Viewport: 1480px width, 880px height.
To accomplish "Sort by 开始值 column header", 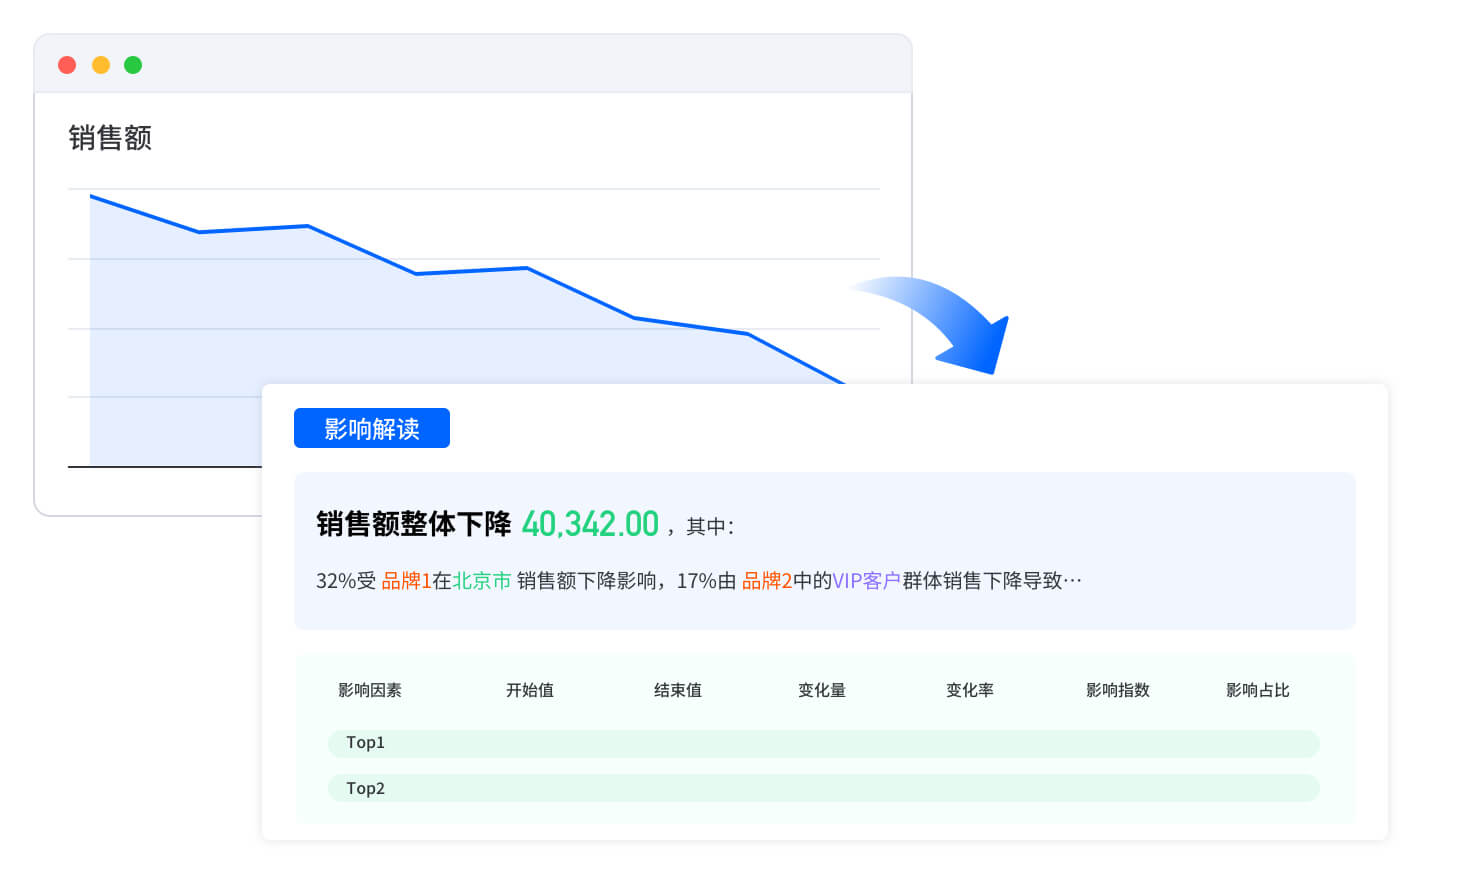I will [x=529, y=690].
